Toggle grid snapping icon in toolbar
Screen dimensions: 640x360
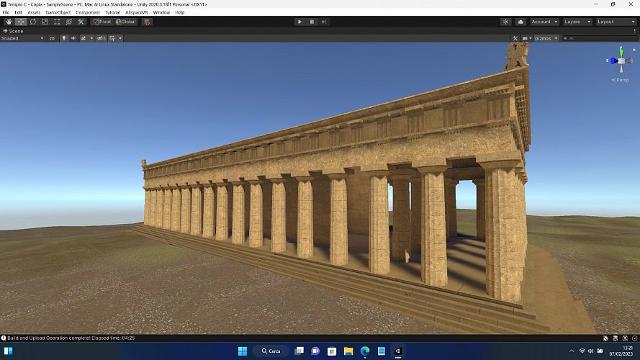click(147, 22)
